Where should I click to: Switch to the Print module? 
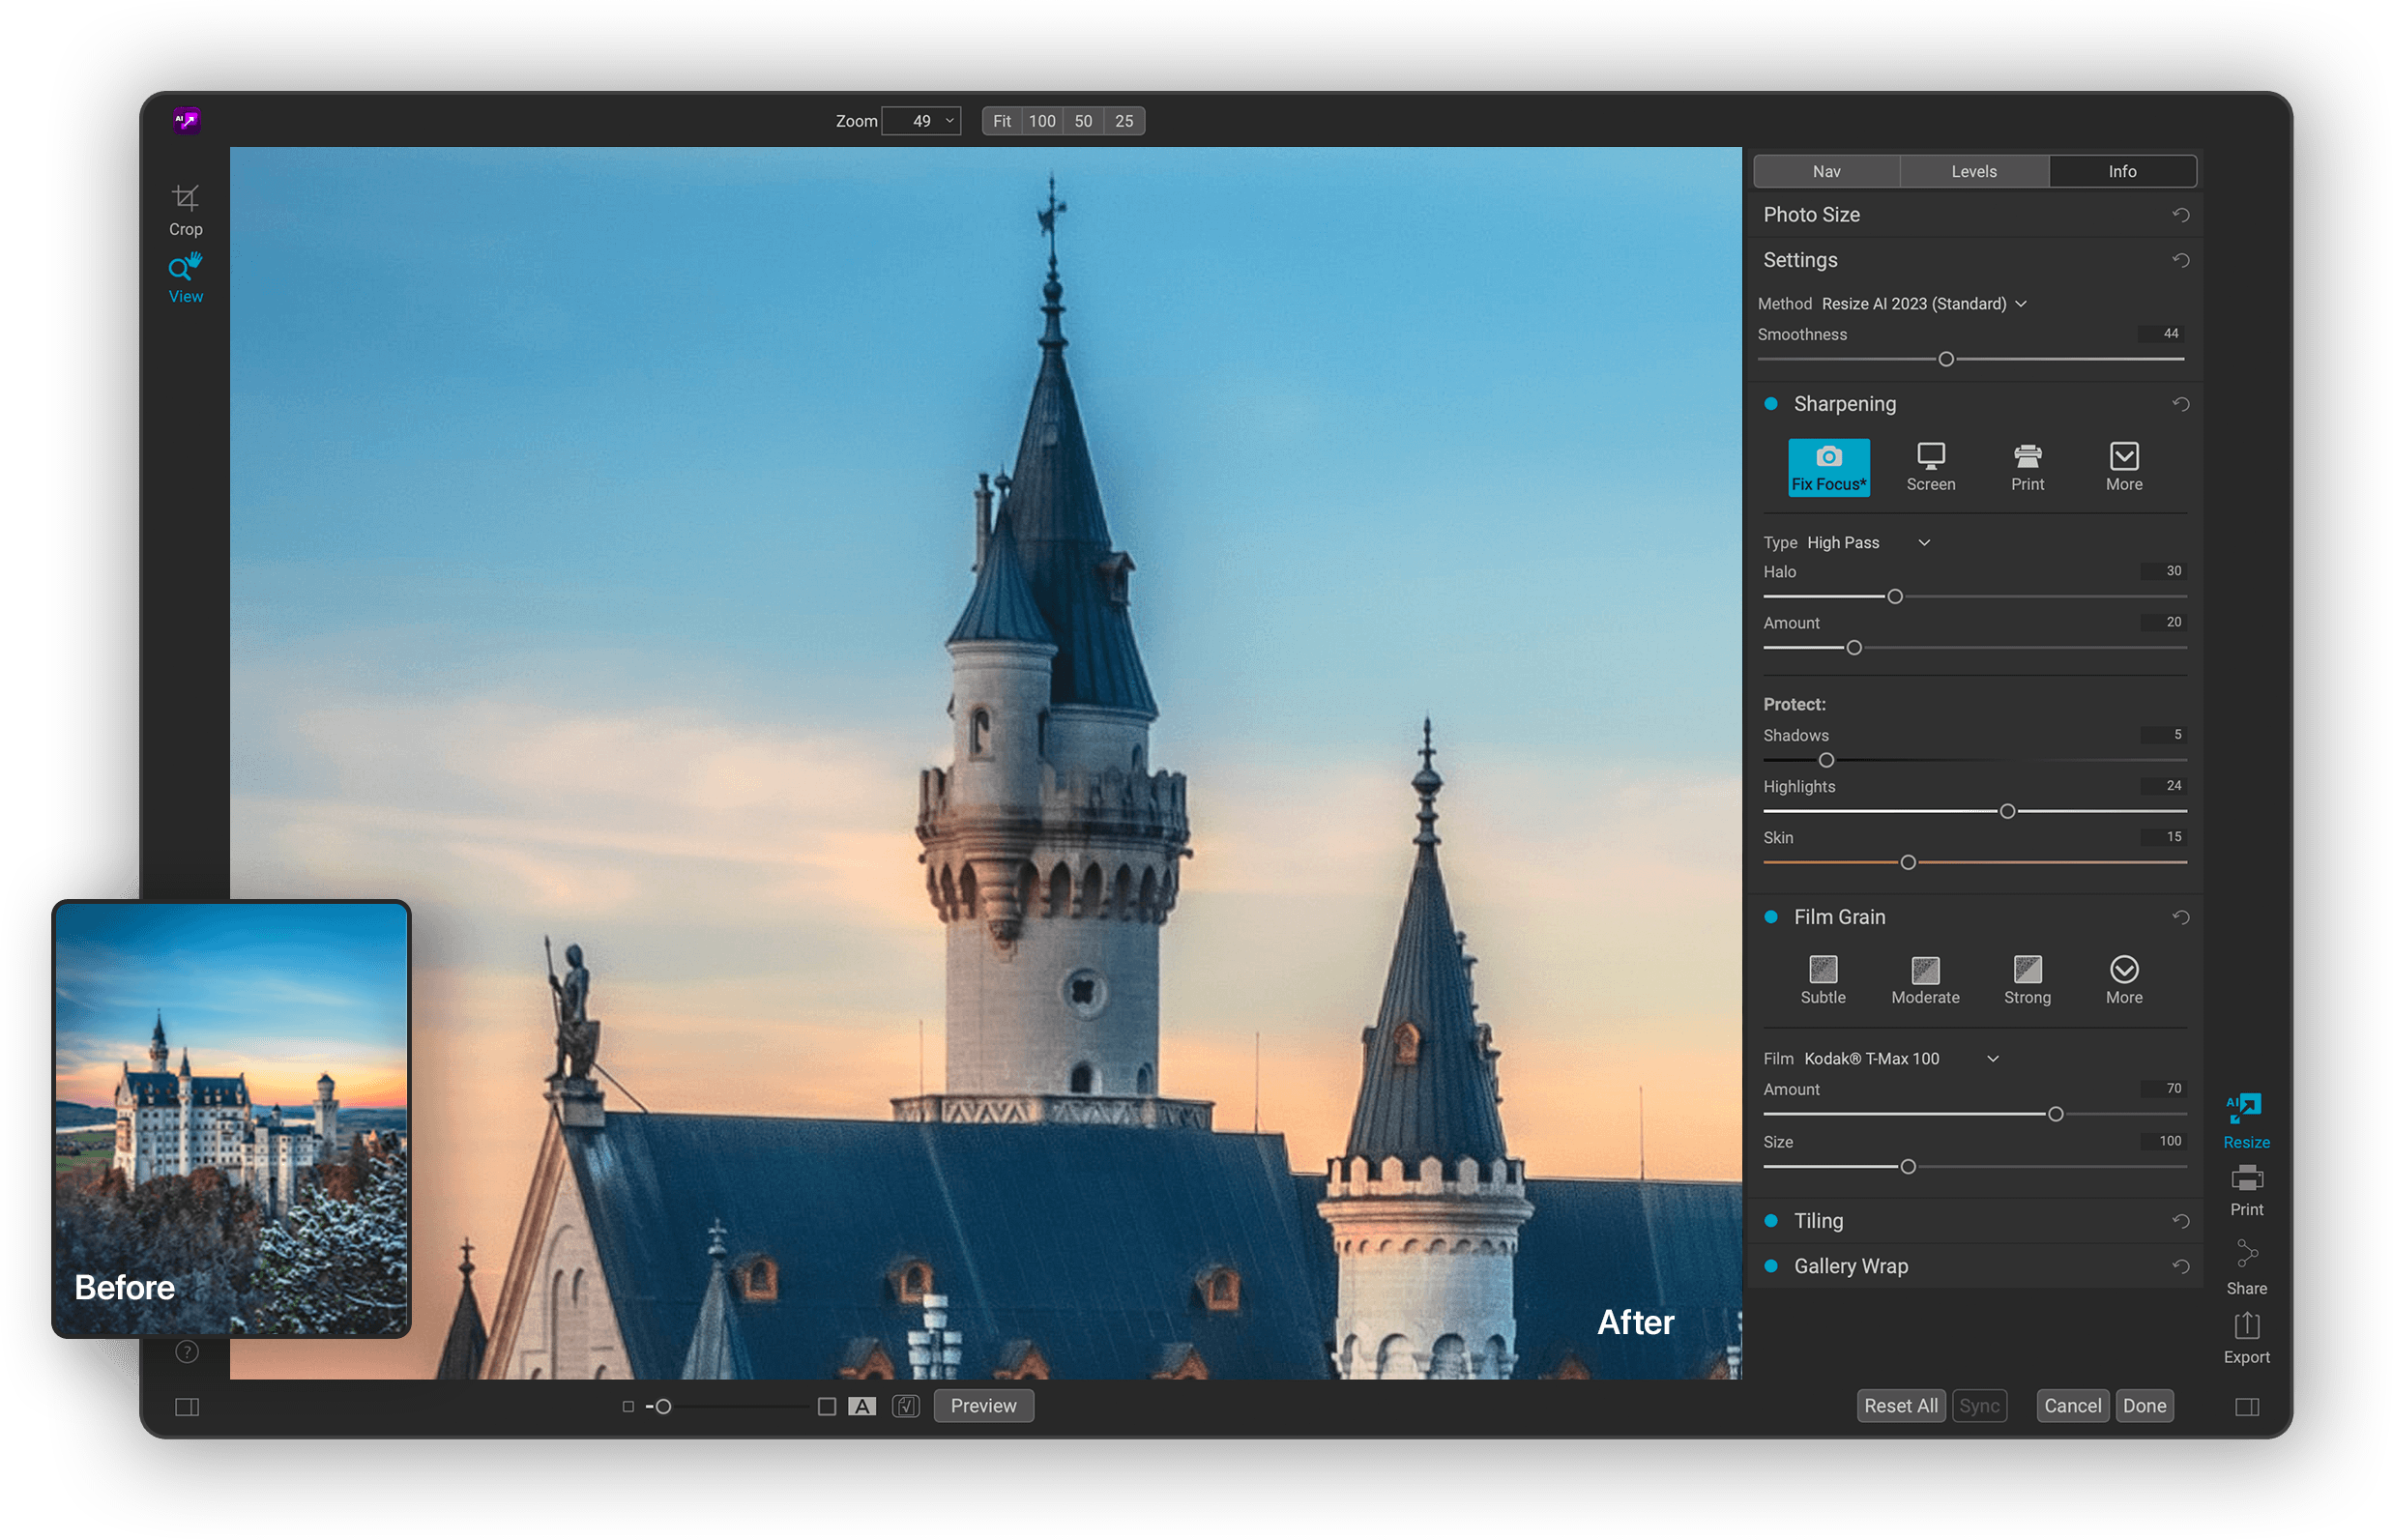click(2247, 1189)
